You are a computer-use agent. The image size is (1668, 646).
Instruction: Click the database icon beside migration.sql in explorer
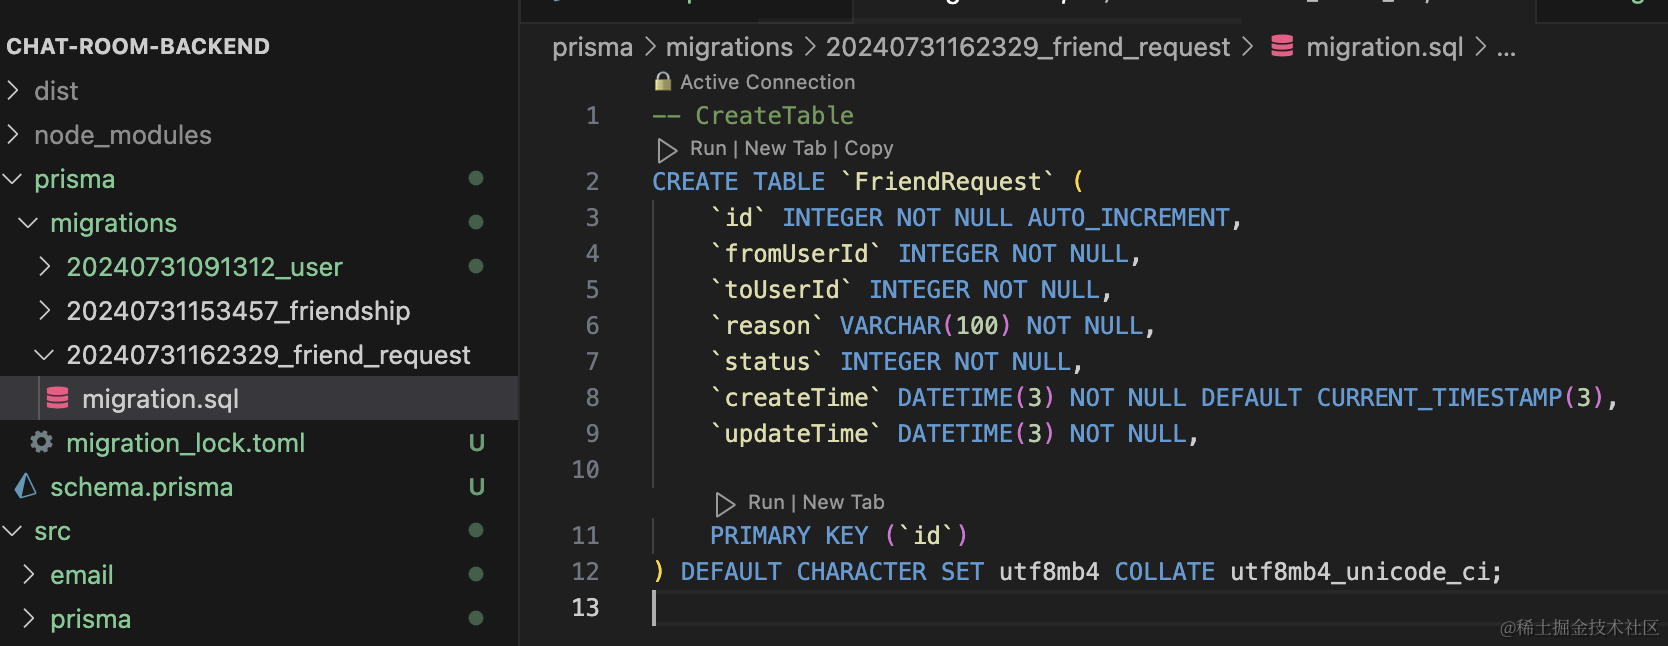58,398
